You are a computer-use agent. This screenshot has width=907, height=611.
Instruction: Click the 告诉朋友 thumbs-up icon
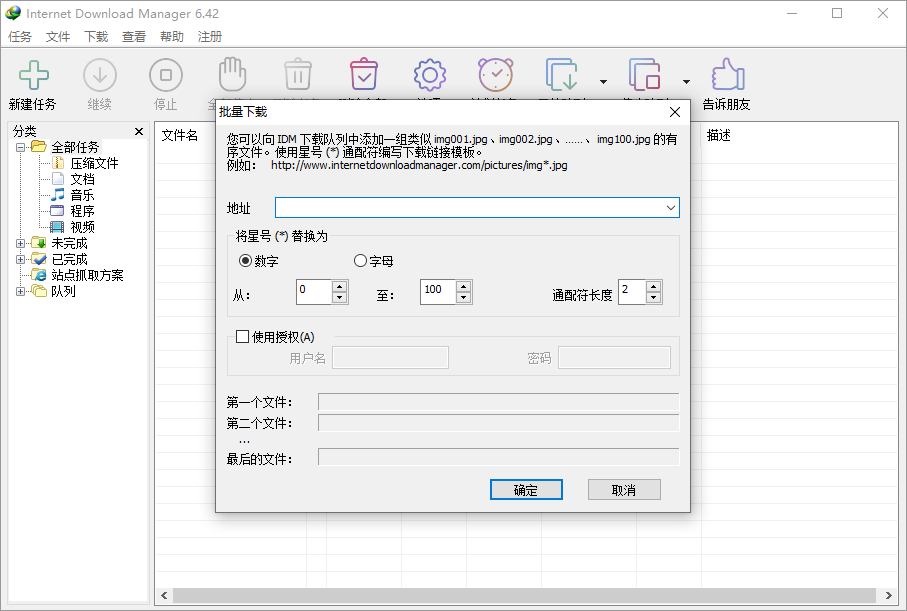pos(727,75)
